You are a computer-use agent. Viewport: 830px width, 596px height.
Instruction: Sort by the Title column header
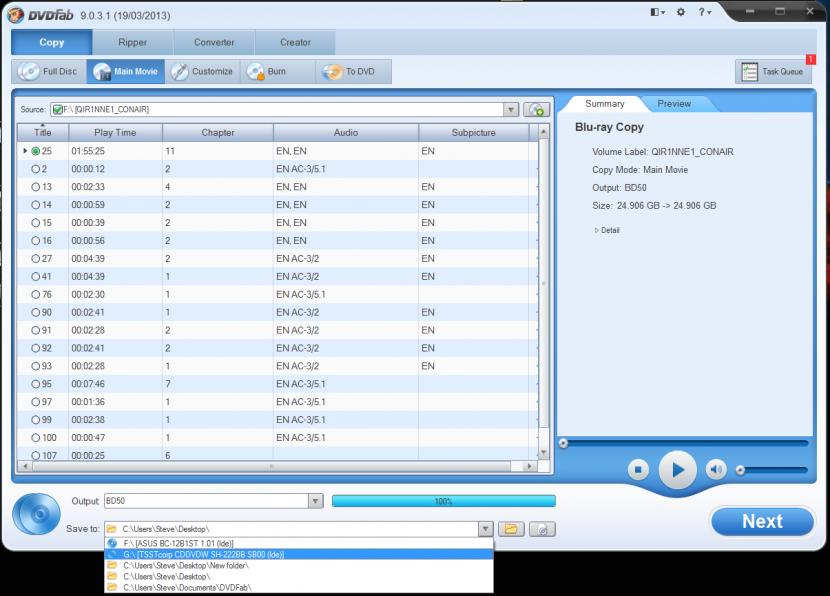tap(42, 133)
